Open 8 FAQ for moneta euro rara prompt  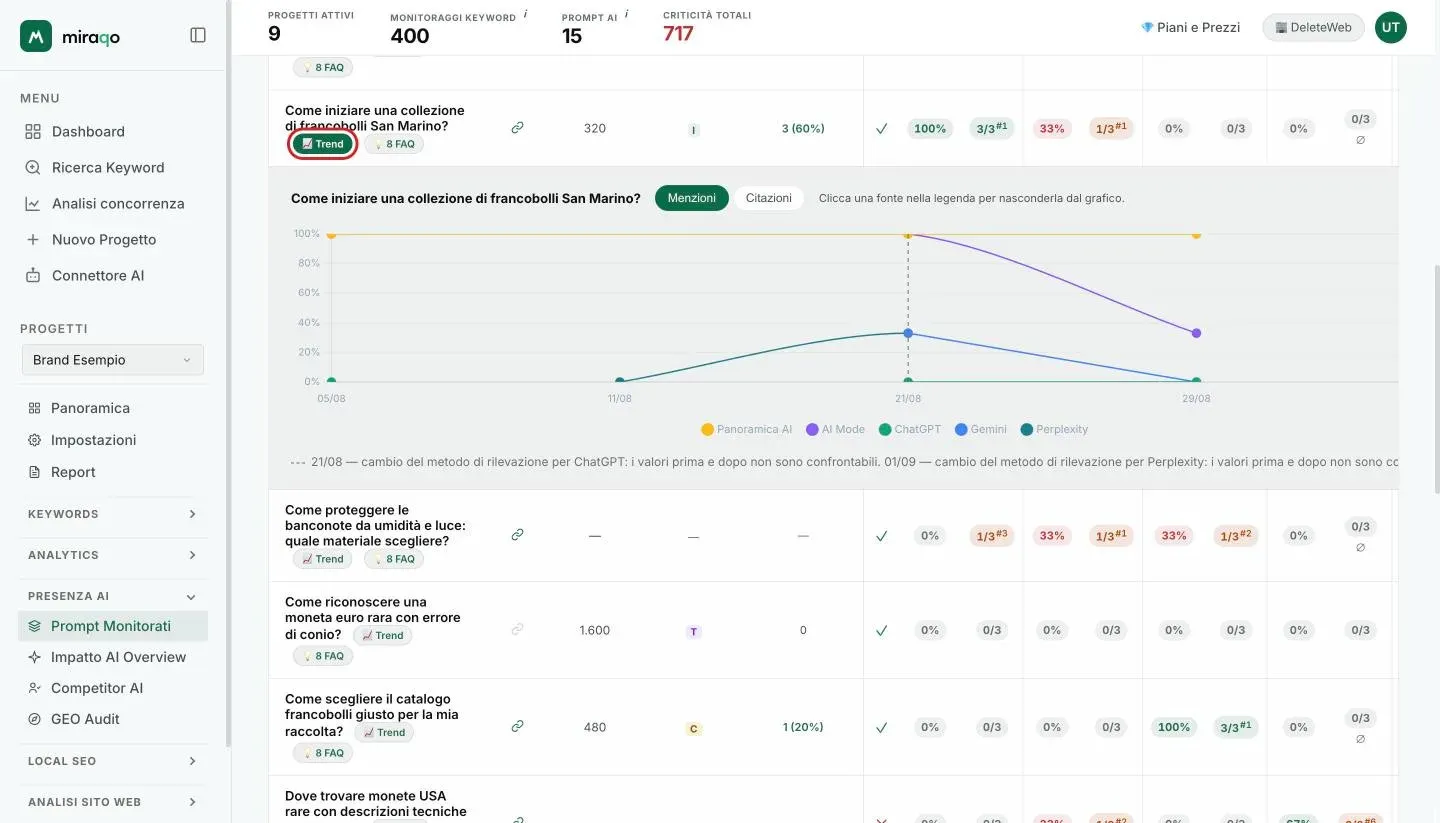tap(322, 656)
